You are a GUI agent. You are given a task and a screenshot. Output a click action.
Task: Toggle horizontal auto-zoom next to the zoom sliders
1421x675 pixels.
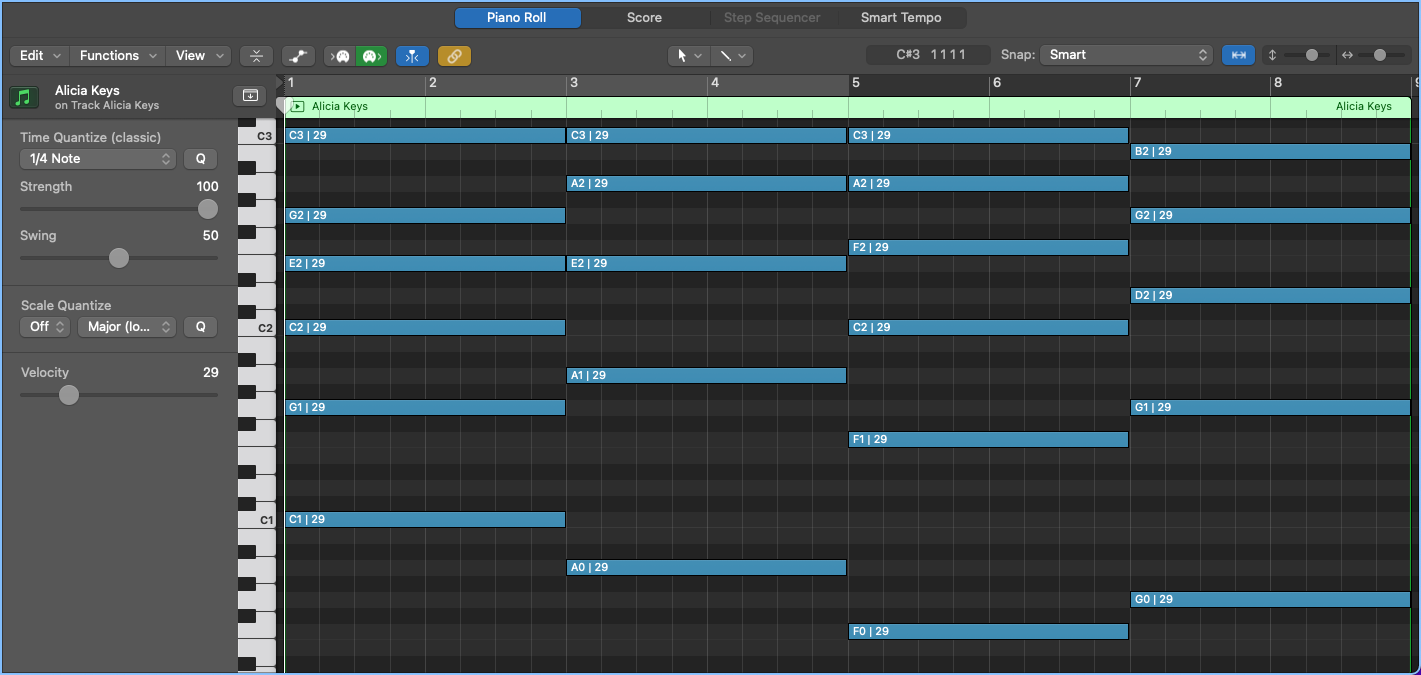tap(1238, 55)
